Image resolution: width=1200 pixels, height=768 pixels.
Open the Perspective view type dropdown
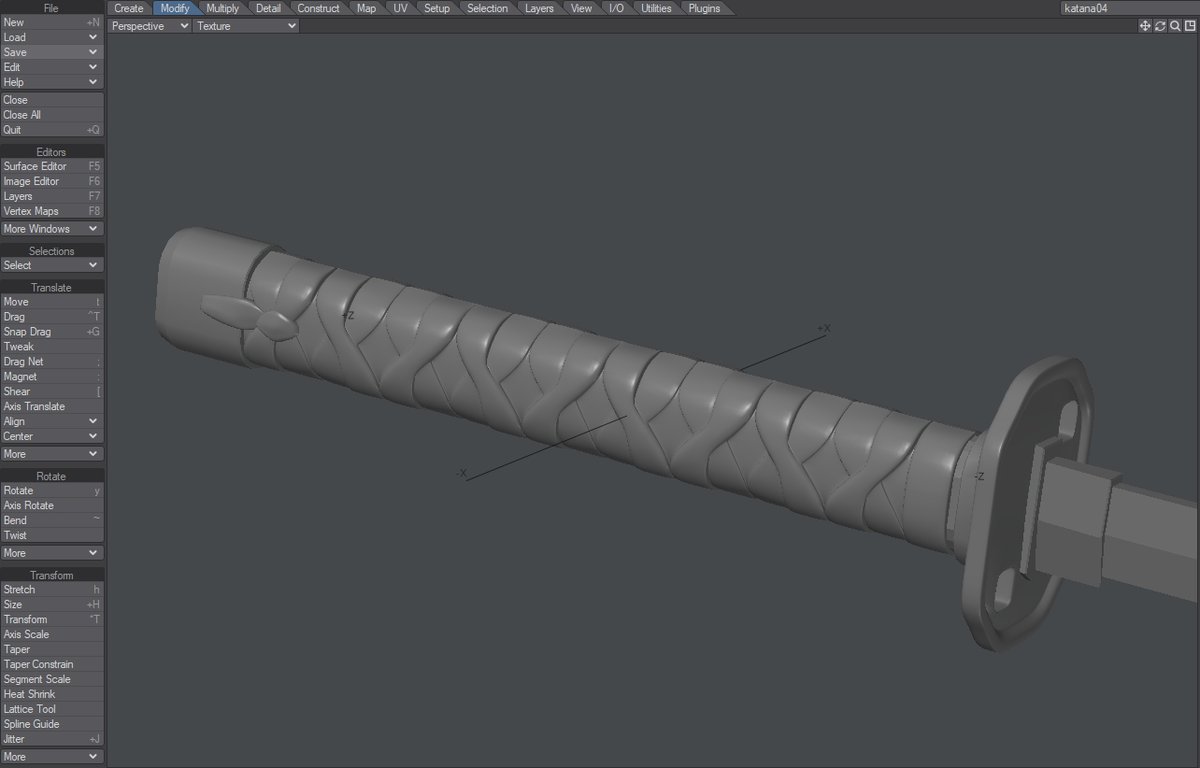(x=150, y=26)
